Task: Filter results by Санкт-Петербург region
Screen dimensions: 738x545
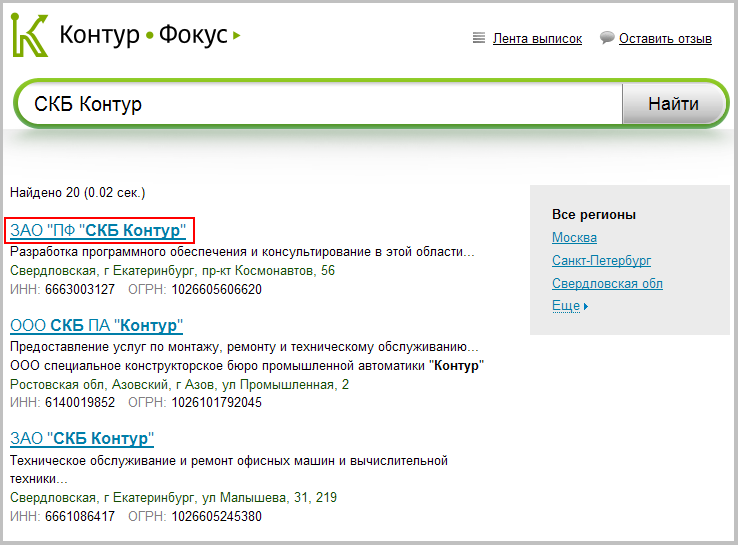Action: 602,261
